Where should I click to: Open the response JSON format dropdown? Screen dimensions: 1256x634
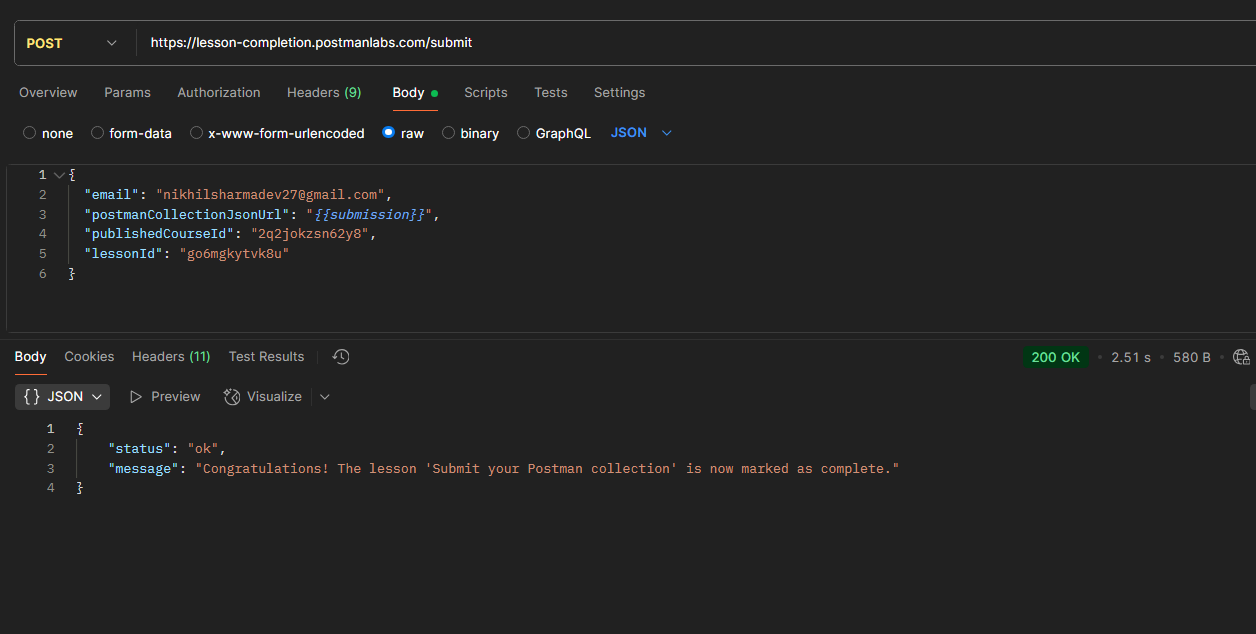(62, 397)
